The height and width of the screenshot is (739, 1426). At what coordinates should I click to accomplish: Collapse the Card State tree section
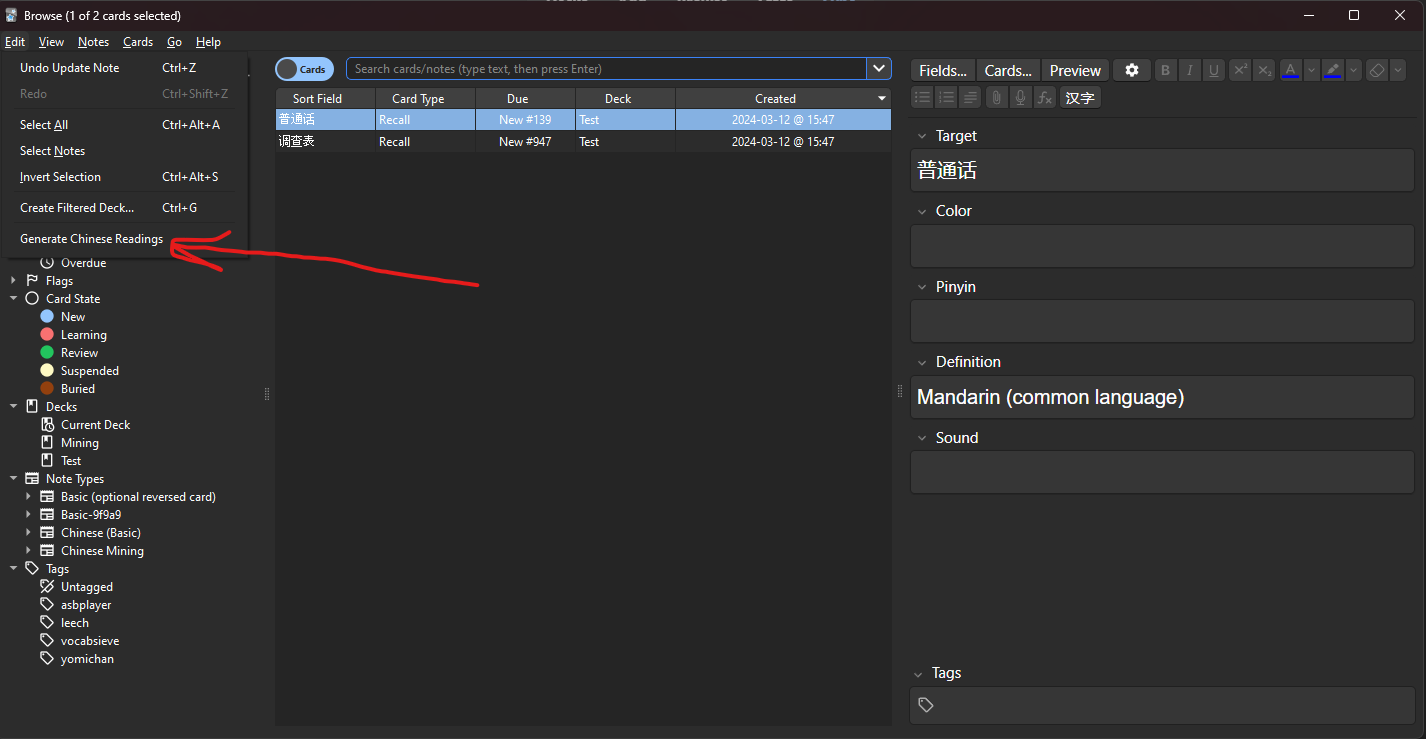coord(14,299)
